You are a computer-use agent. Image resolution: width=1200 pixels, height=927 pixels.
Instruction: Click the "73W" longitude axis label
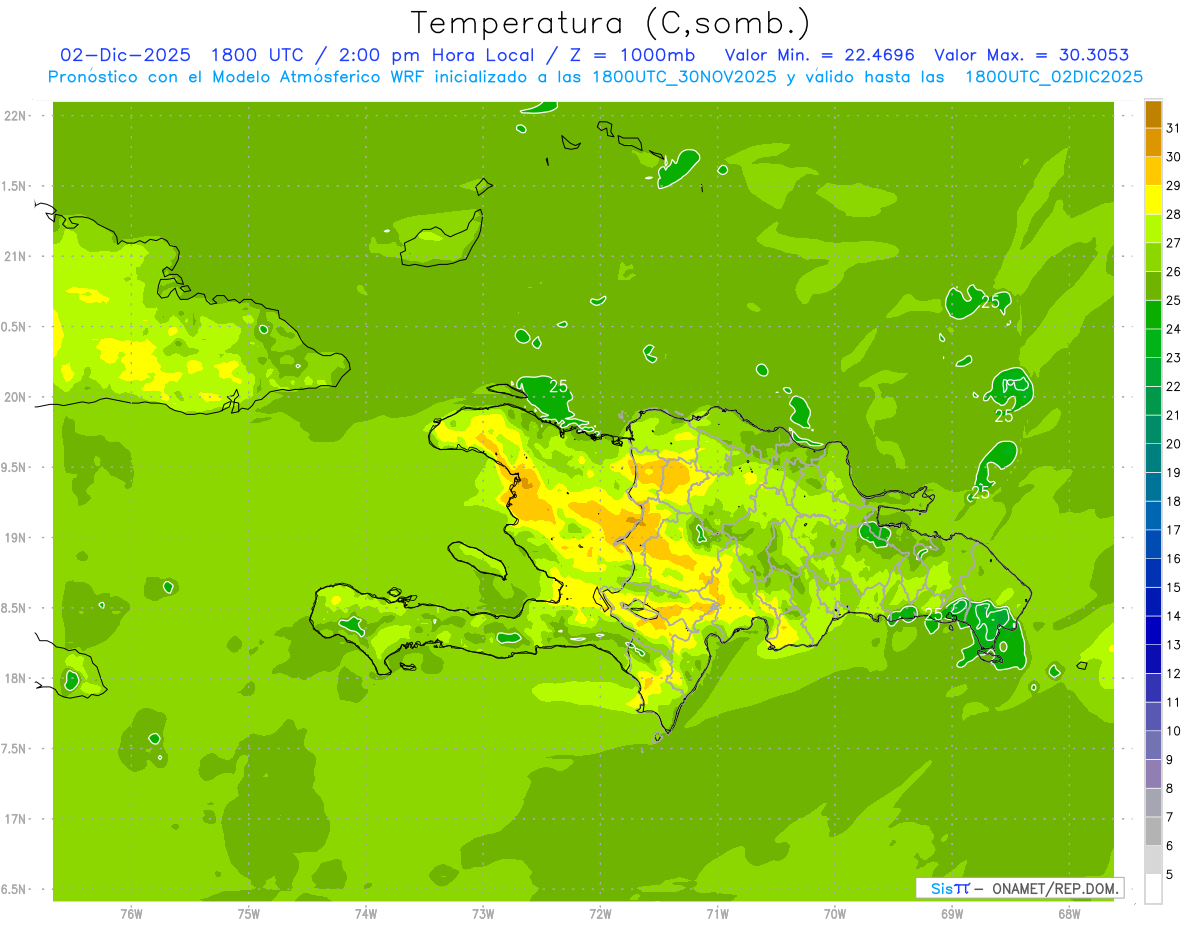coord(483,914)
